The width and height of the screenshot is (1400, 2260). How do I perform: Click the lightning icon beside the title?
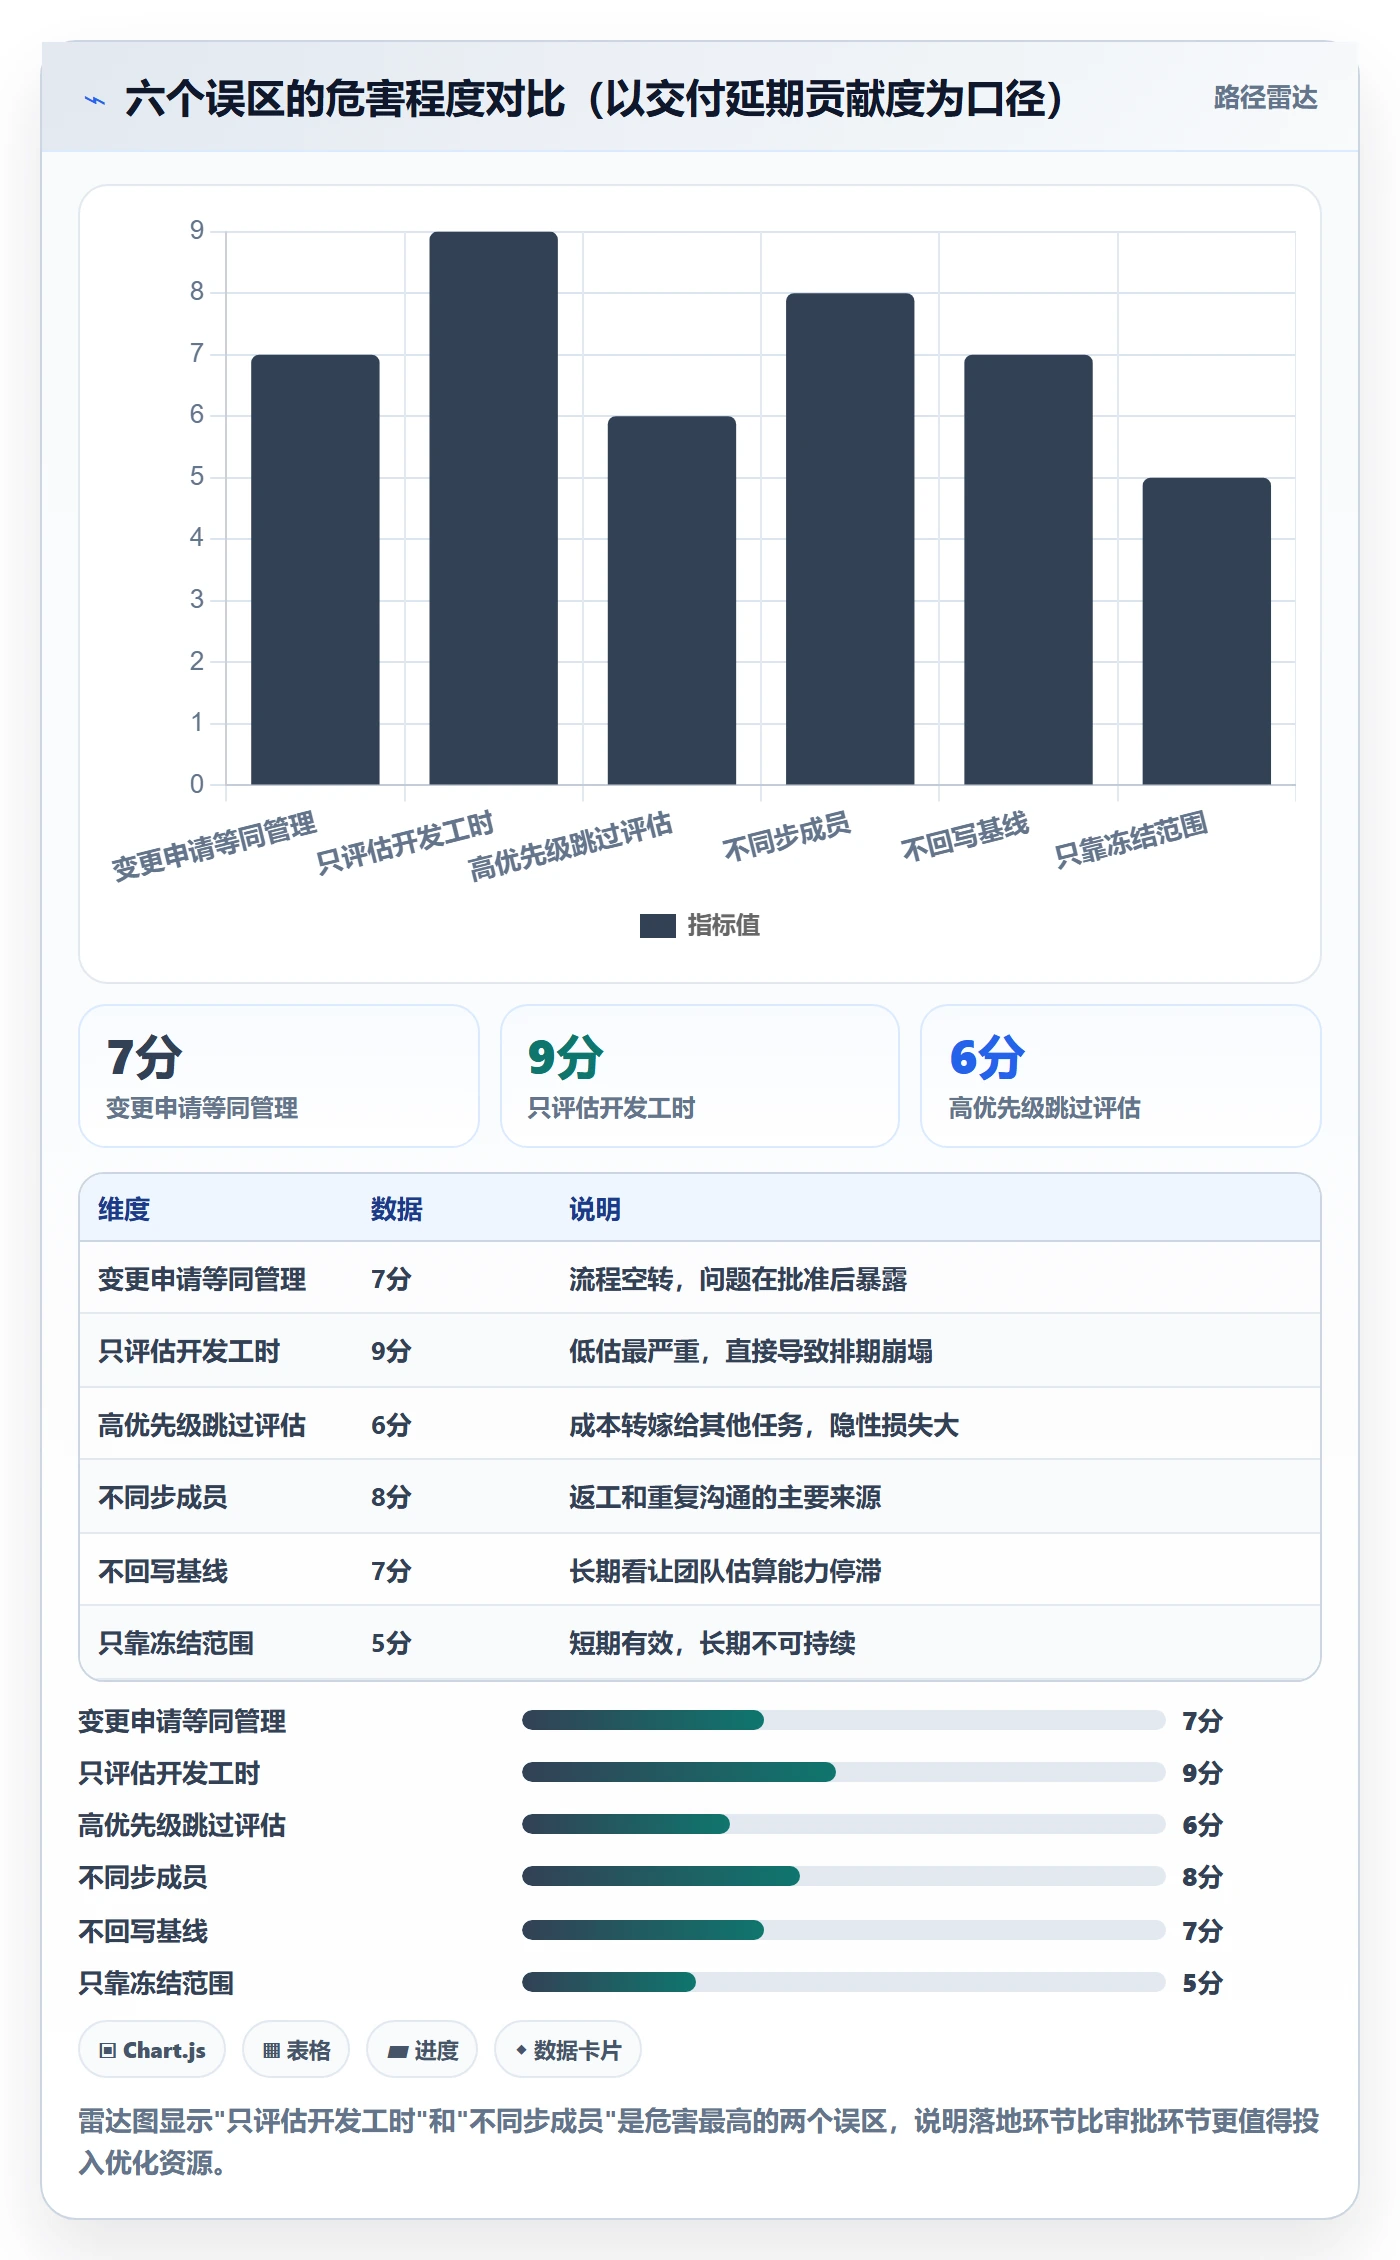[94, 100]
